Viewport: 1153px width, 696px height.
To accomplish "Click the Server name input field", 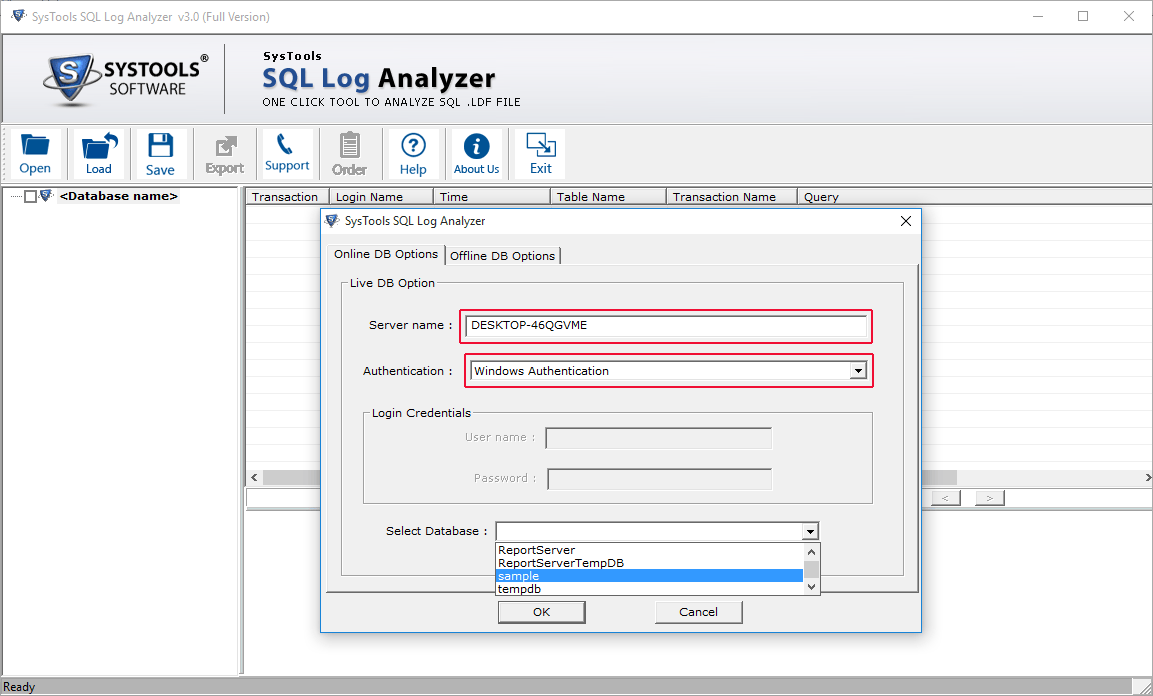I will click(666, 326).
